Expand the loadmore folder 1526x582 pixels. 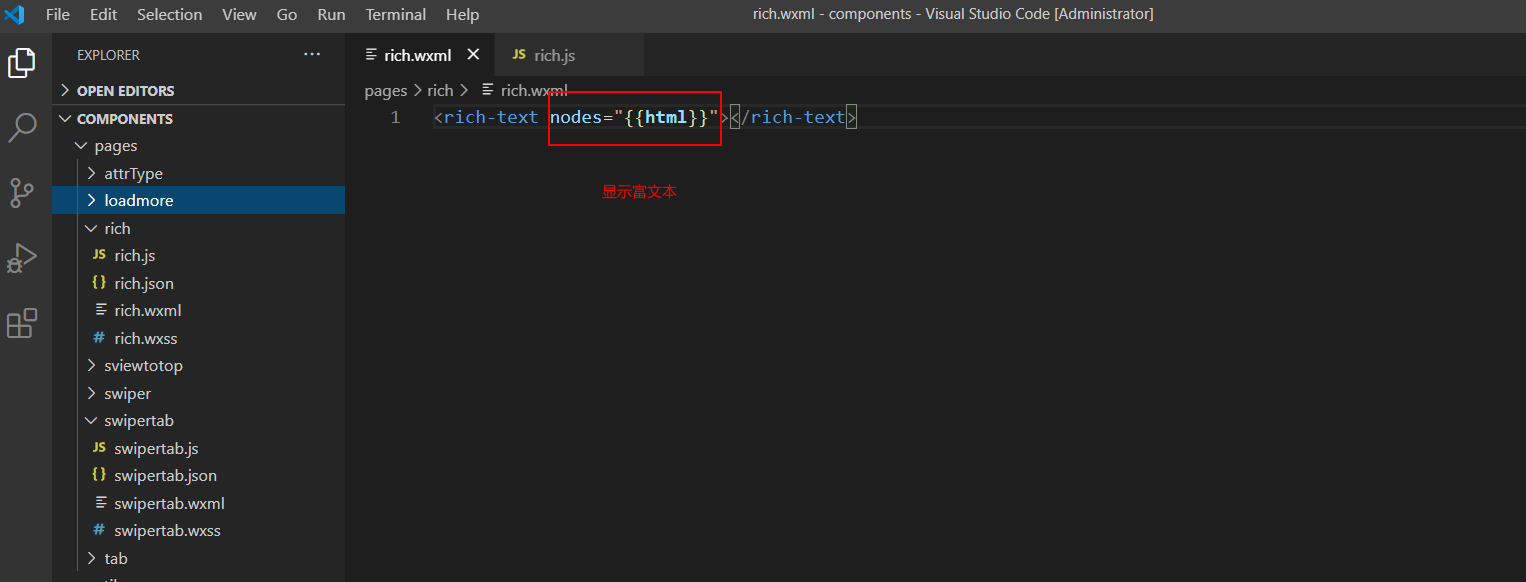198,200
